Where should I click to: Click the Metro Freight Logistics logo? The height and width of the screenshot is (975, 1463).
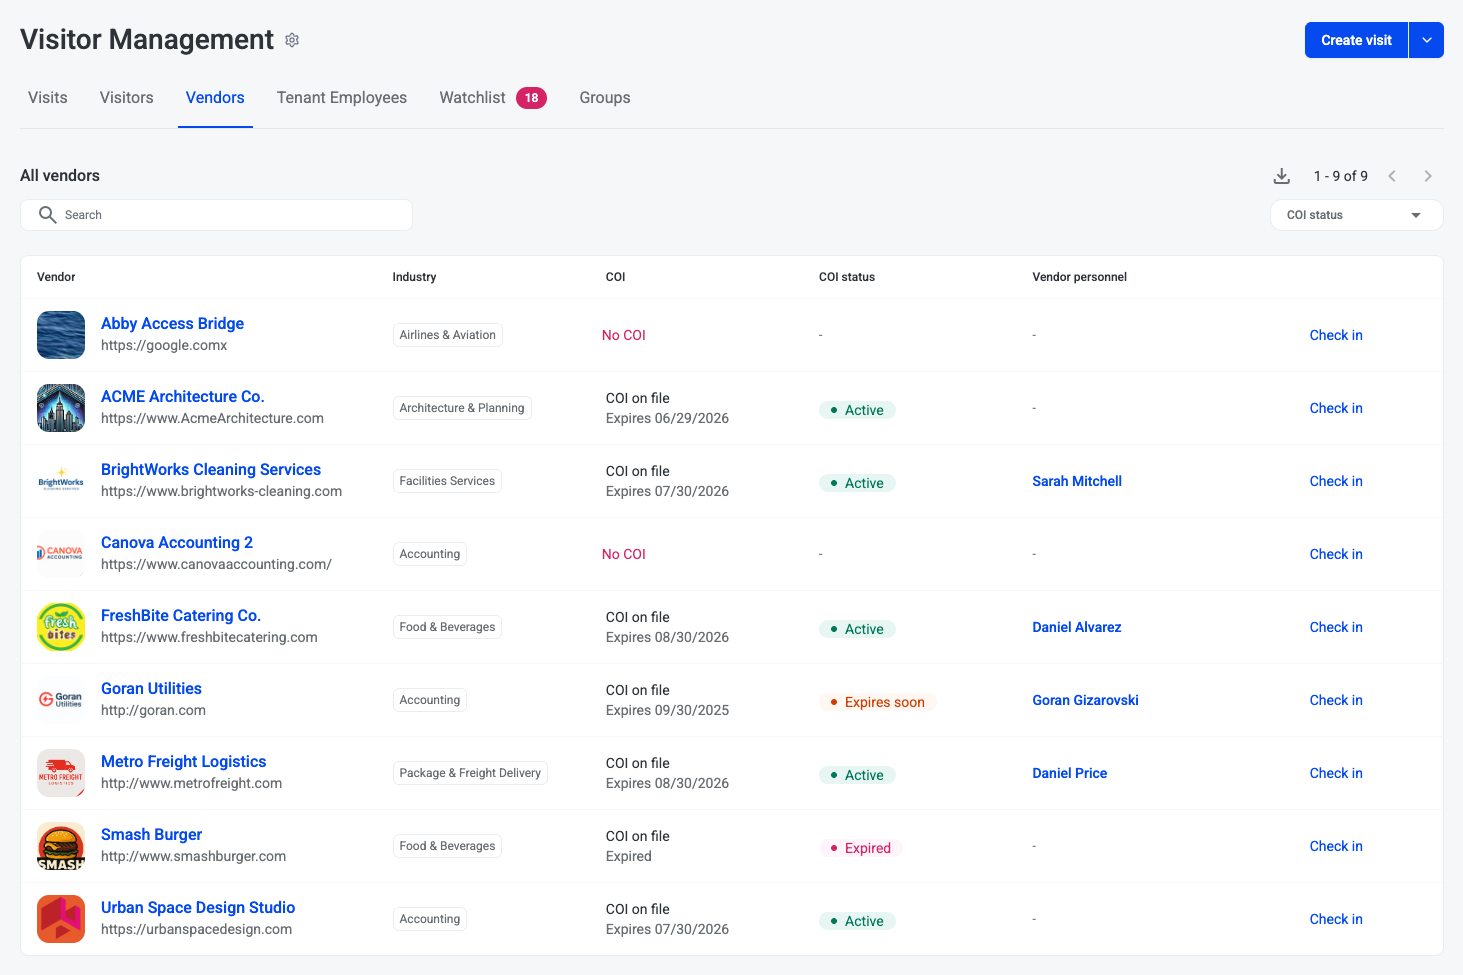click(61, 773)
